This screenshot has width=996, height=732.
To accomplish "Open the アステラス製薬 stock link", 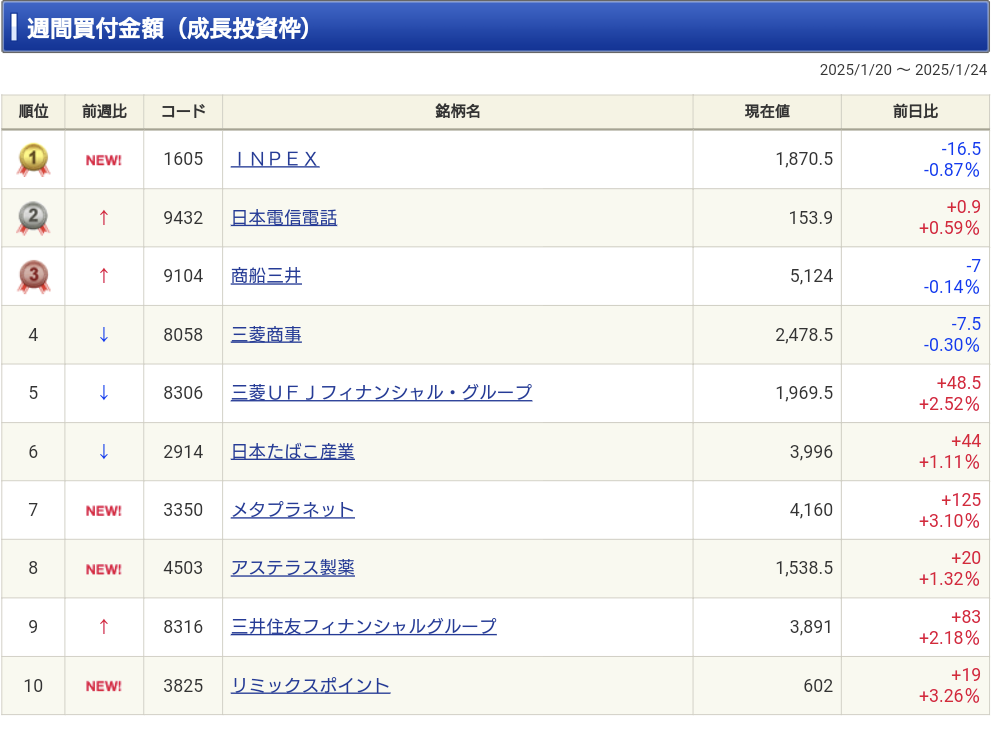I will pyautogui.click(x=293, y=567).
